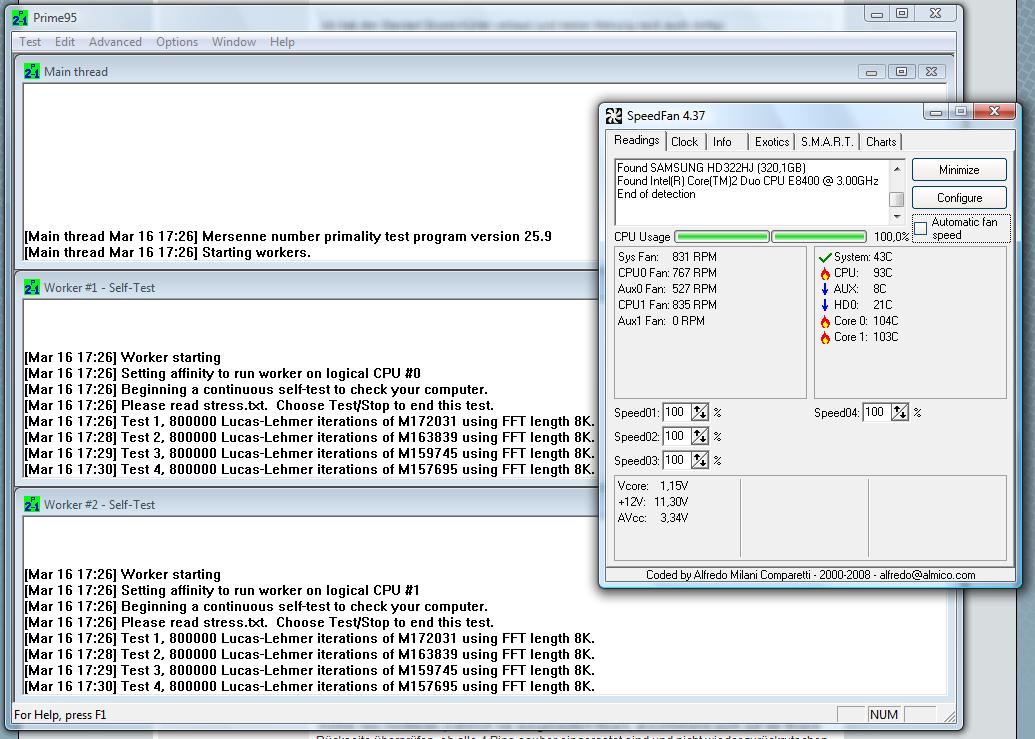Switch to the Clock tab in SpeedFan
The width and height of the screenshot is (1035, 739).
[x=684, y=142]
